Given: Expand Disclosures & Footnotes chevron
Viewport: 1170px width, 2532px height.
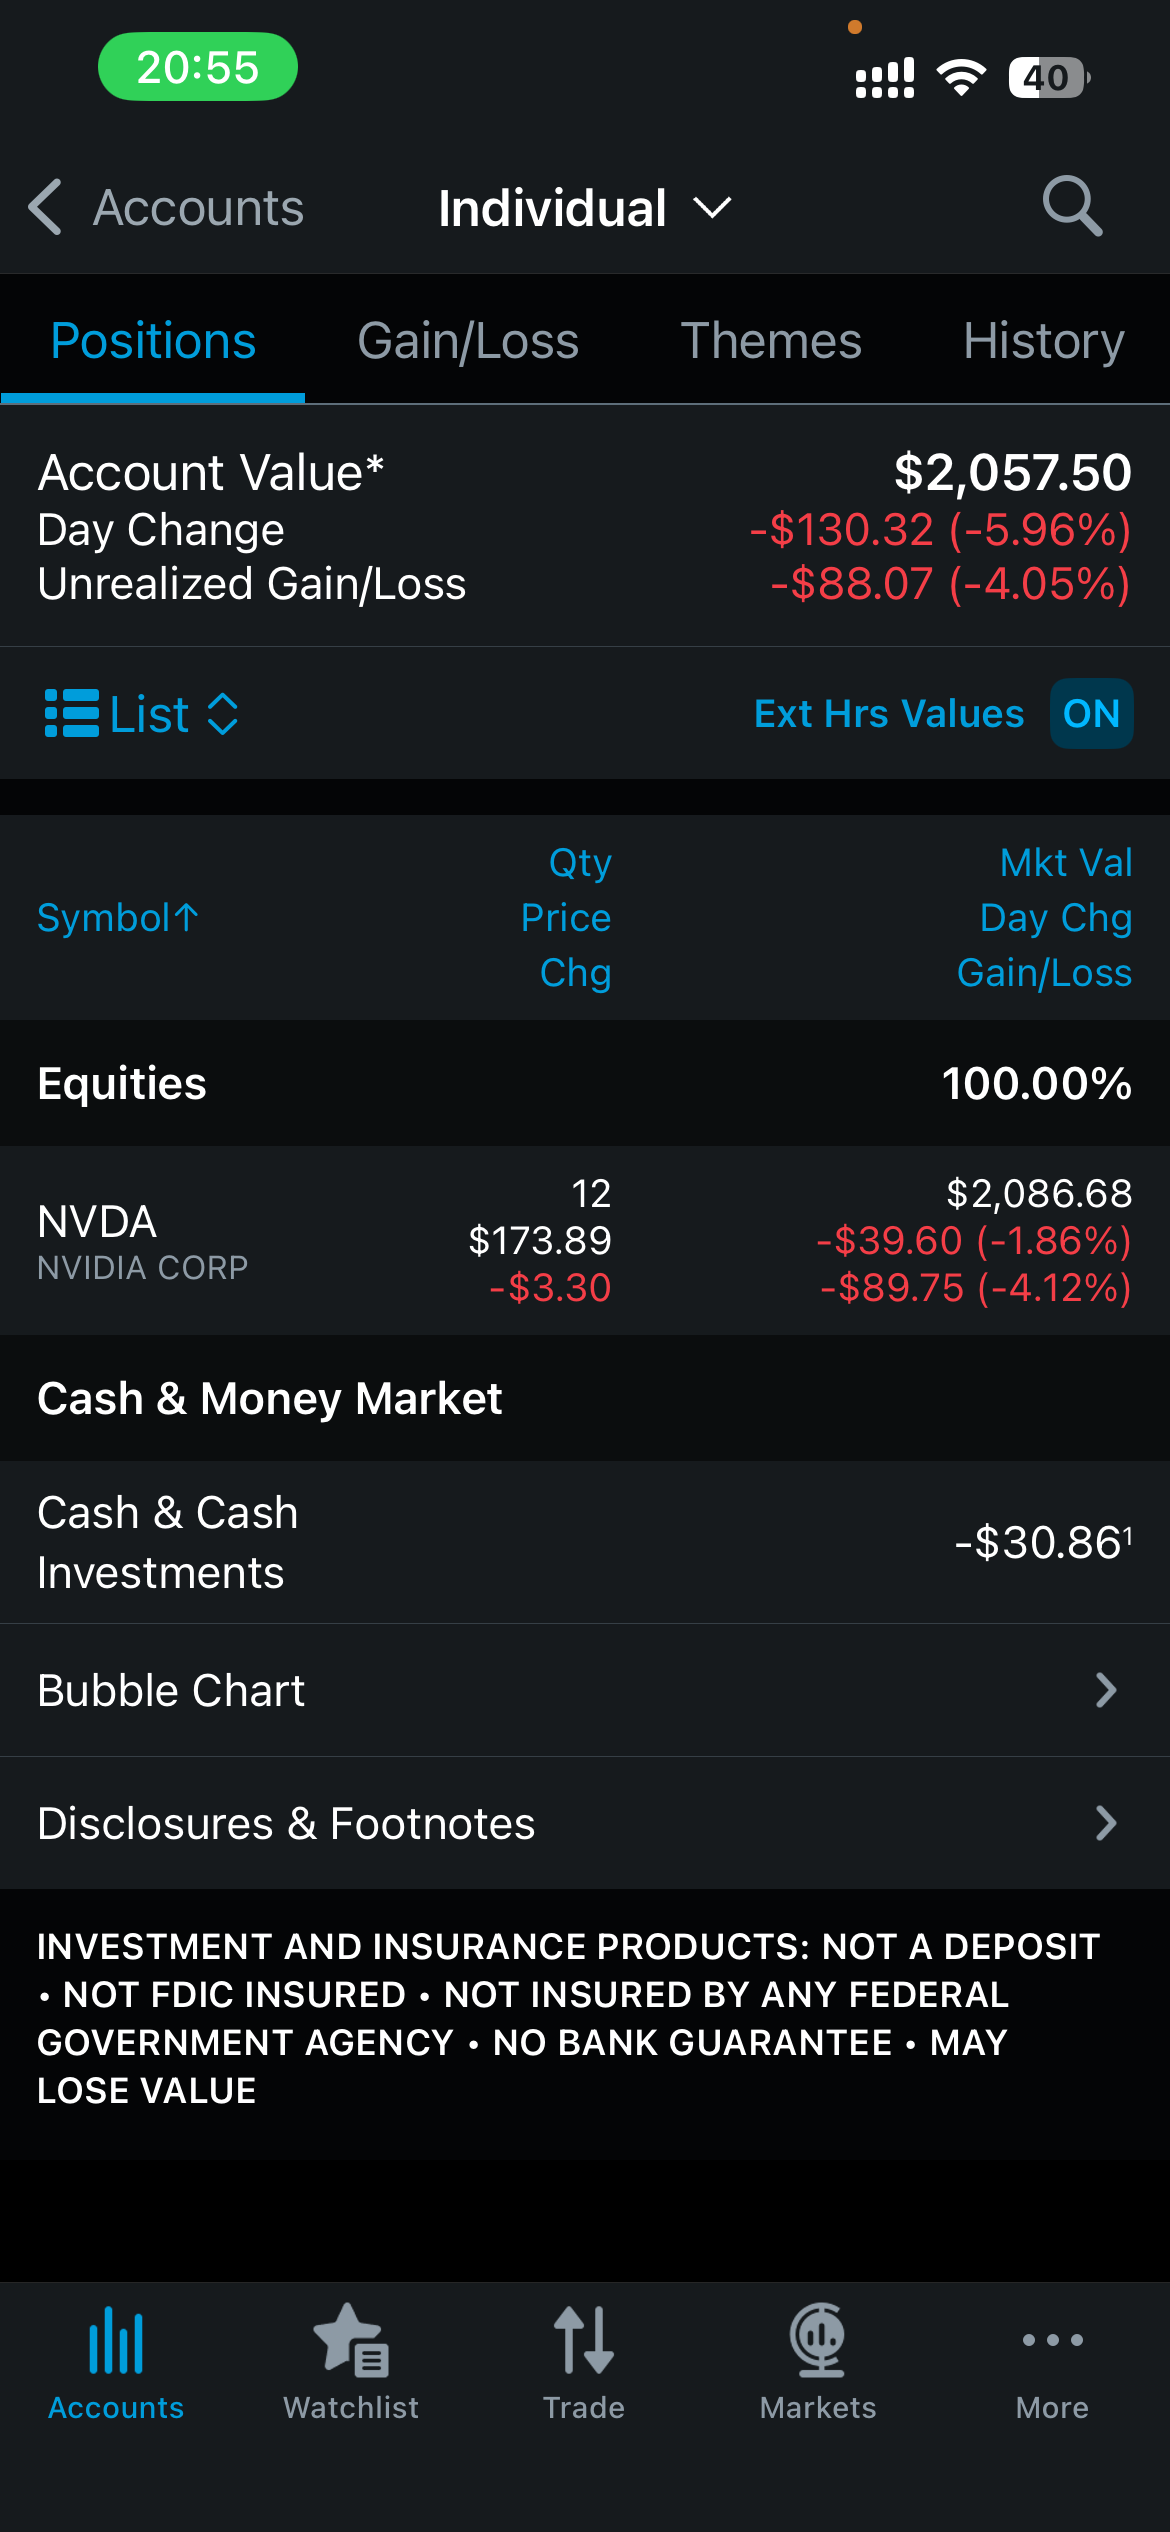Looking at the screenshot, I should point(1105,1823).
